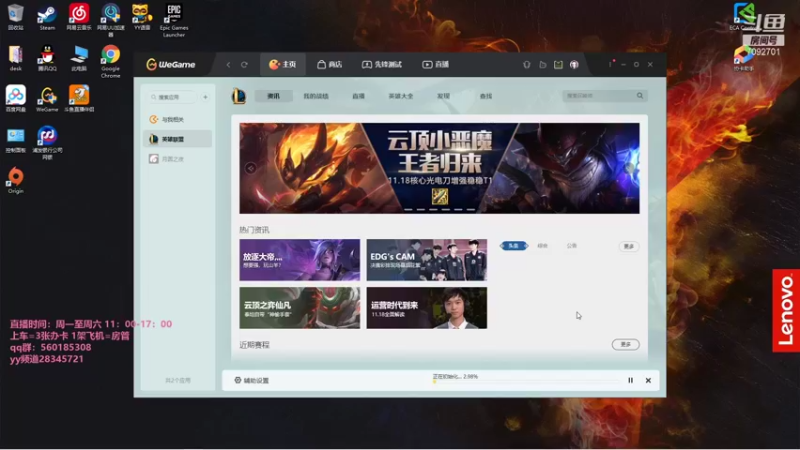Open the EDG's CAM news thumbnail
800x450 pixels.
(427, 260)
